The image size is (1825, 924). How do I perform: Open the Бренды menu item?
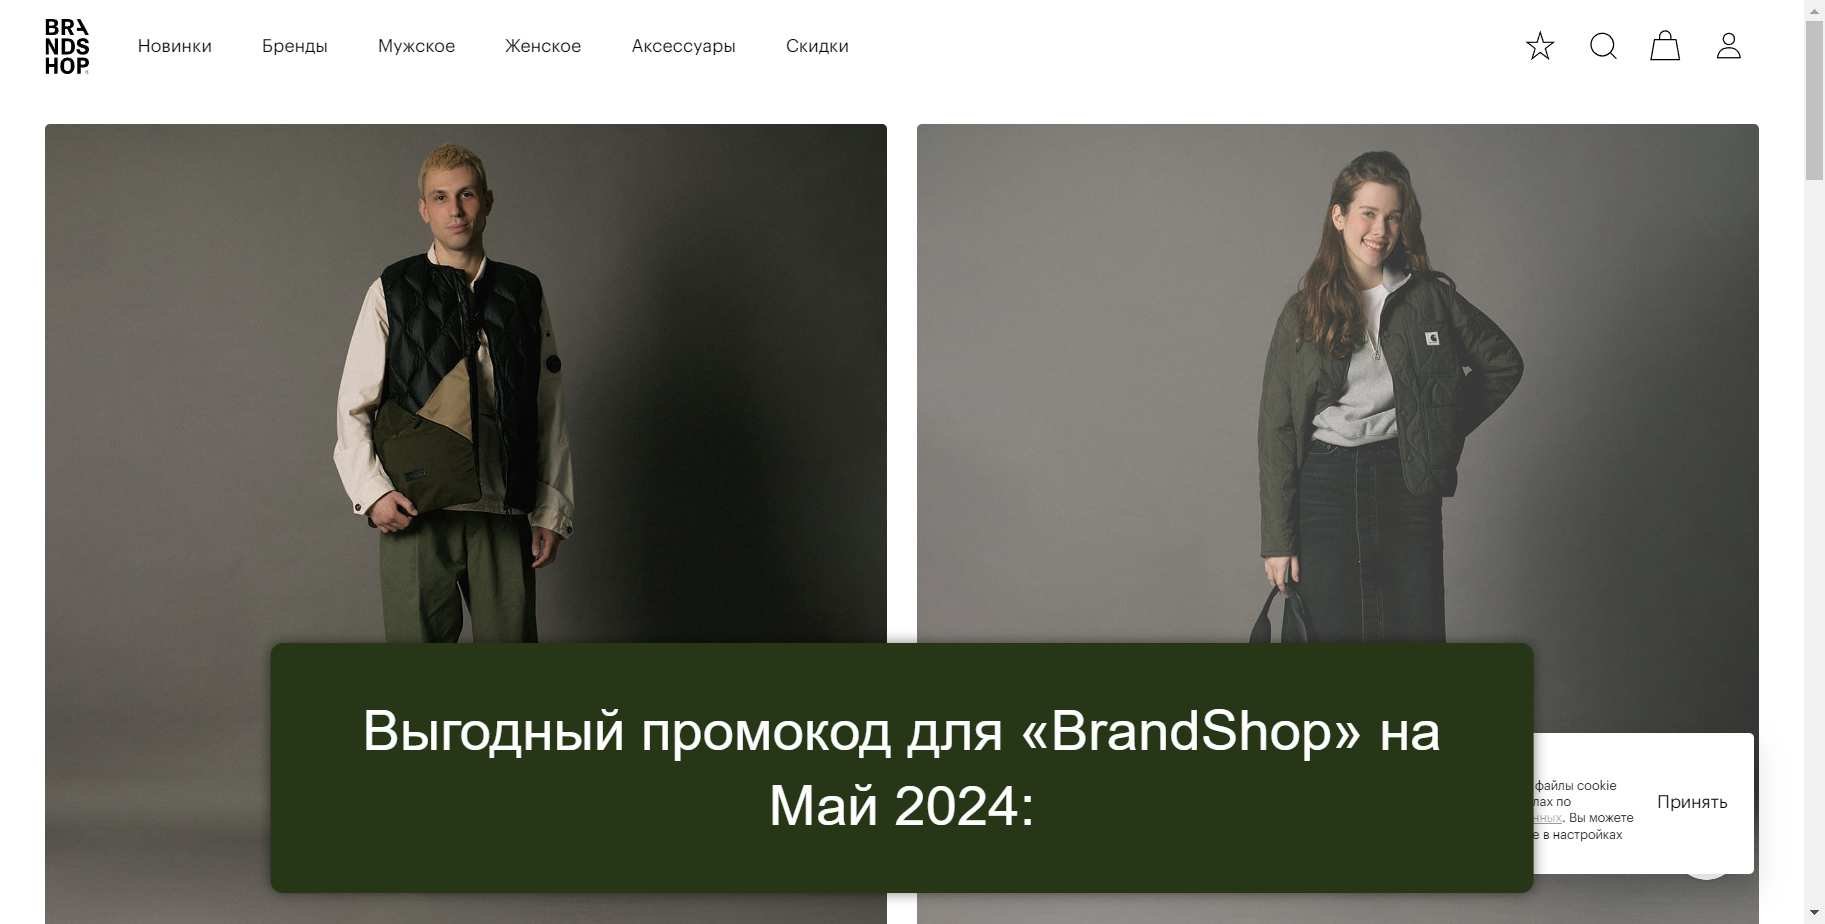point(295,46)
